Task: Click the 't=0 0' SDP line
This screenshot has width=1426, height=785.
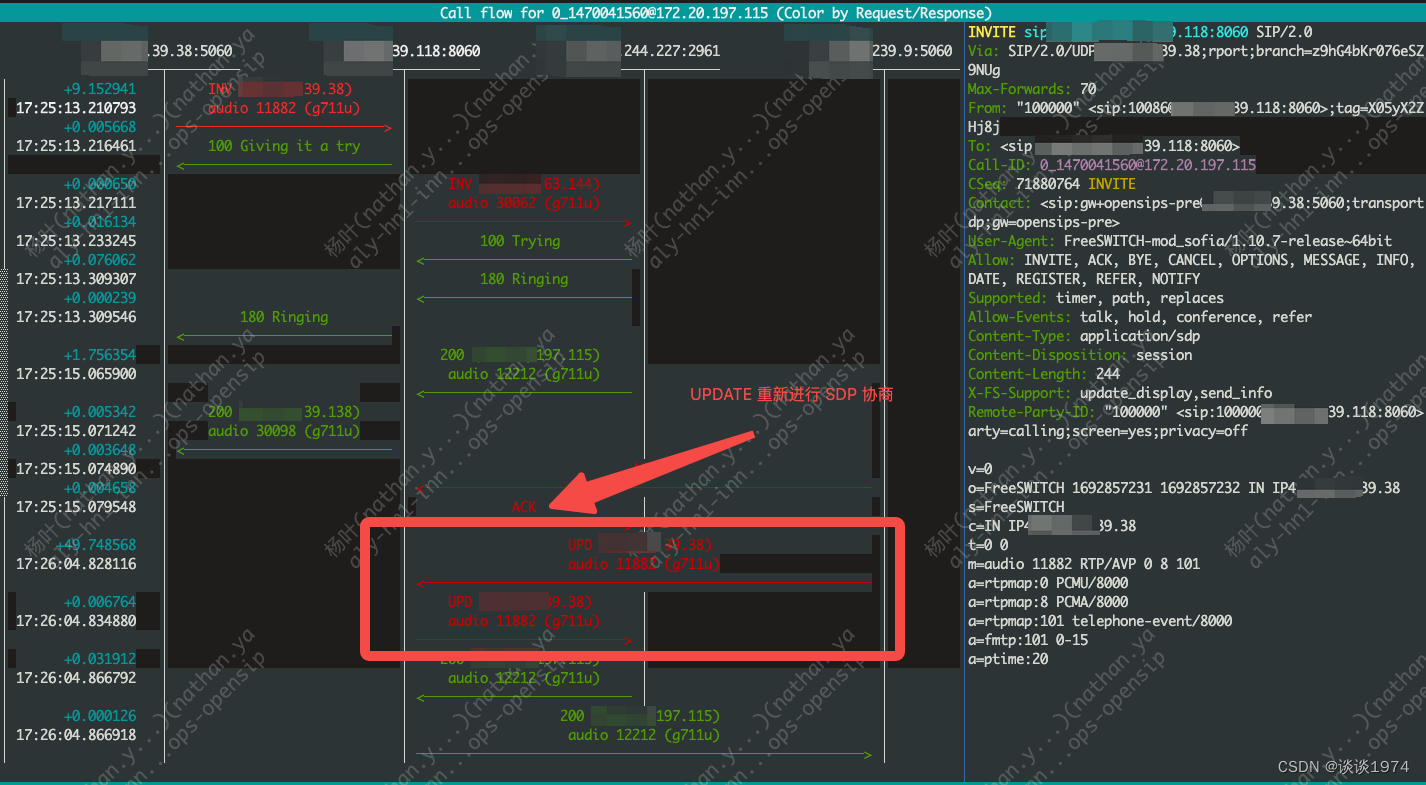Action: coord(988,545)
